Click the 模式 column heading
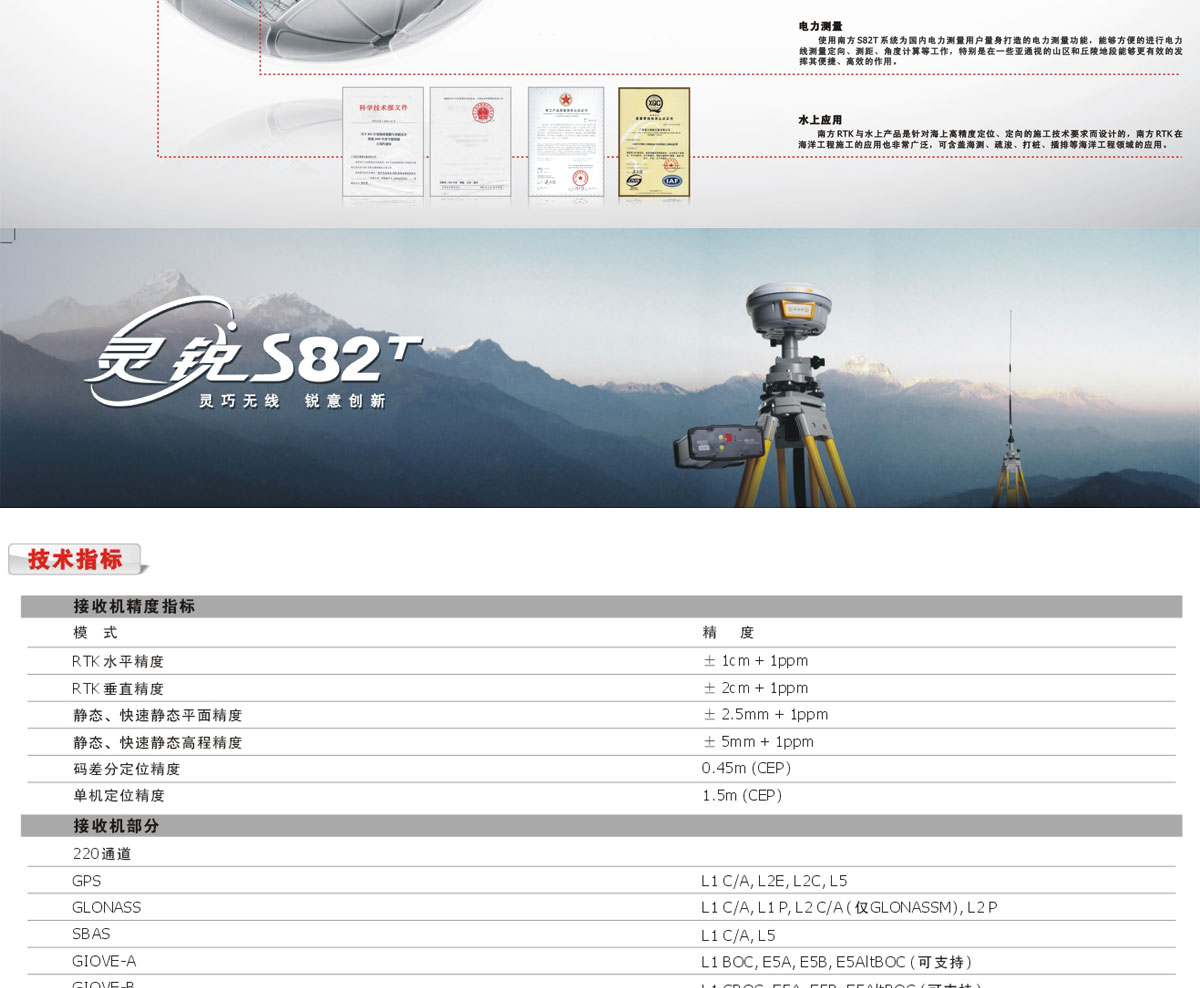Screen dimensions: 1200x988 coord(95,633)
